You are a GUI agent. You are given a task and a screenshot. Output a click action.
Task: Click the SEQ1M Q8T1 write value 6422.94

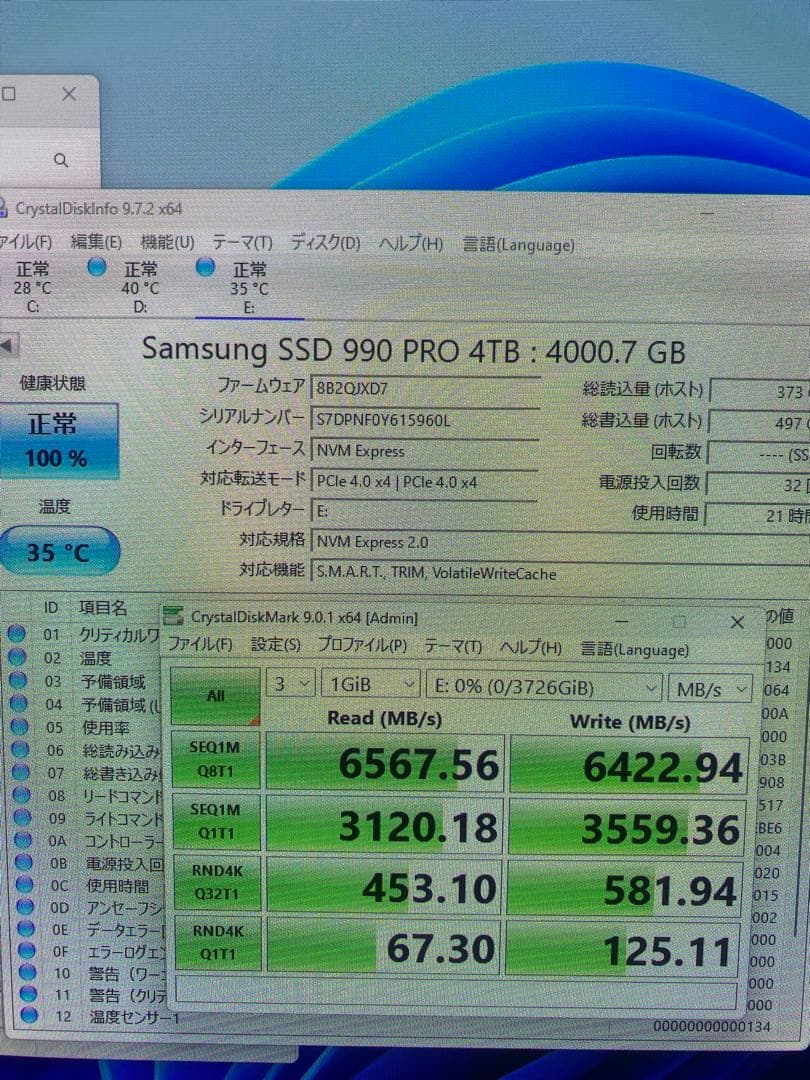click(x=629, y=765)
